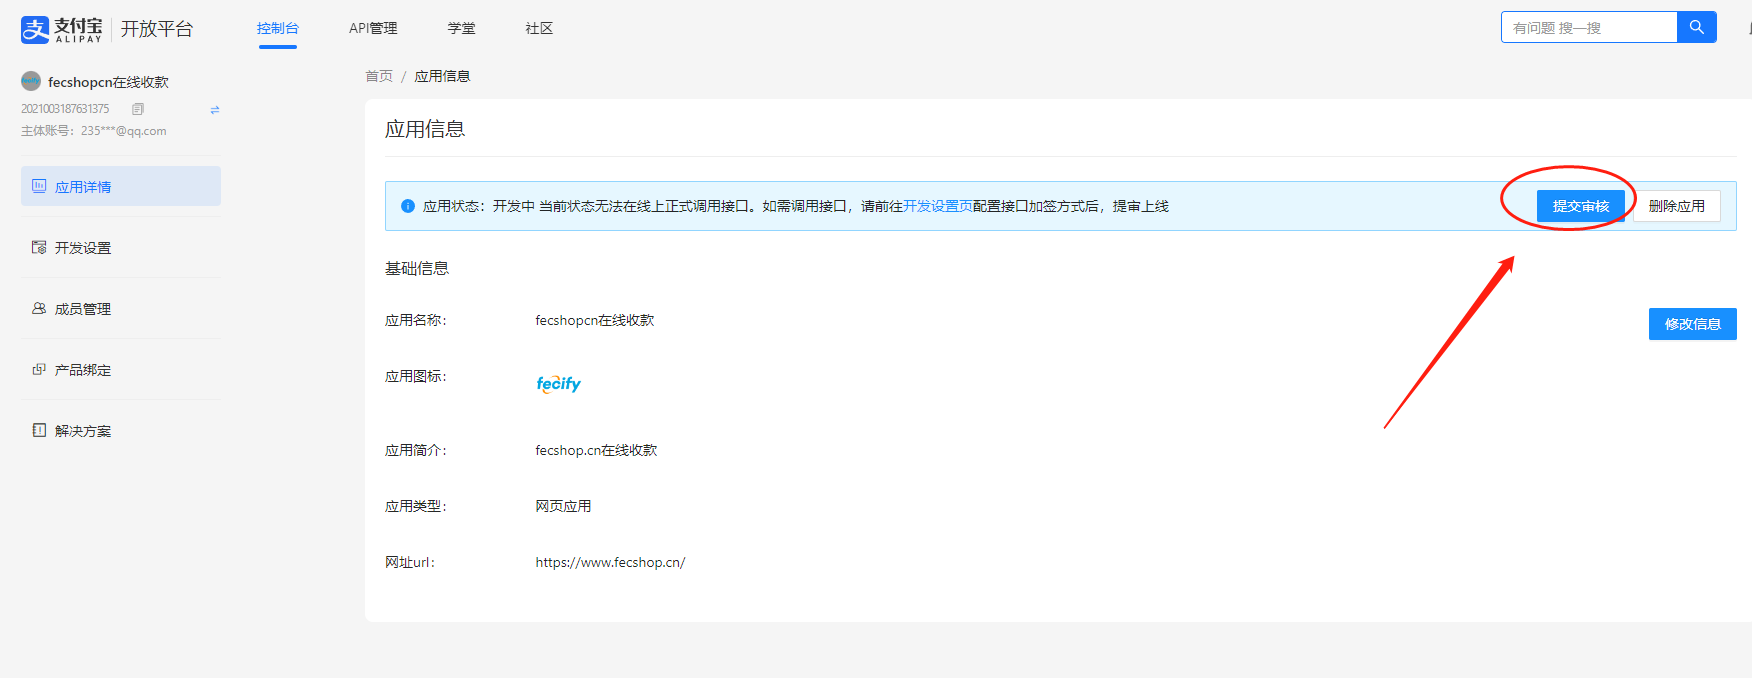Click the sidebar app title fecshopcn在线收款
The height and width of the screenshot is (678, 1752).
108,82
